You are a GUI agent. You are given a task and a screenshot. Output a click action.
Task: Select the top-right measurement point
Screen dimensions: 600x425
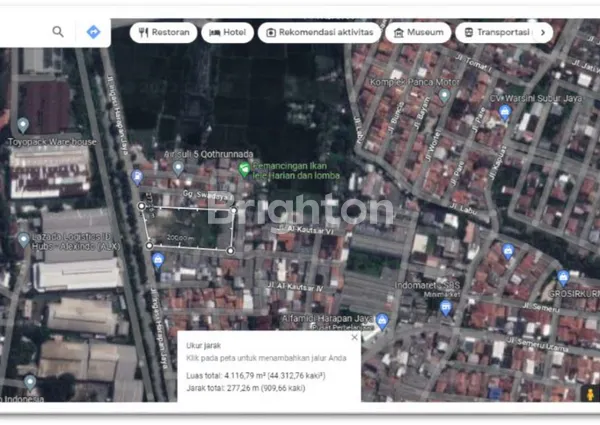(233, 210)
